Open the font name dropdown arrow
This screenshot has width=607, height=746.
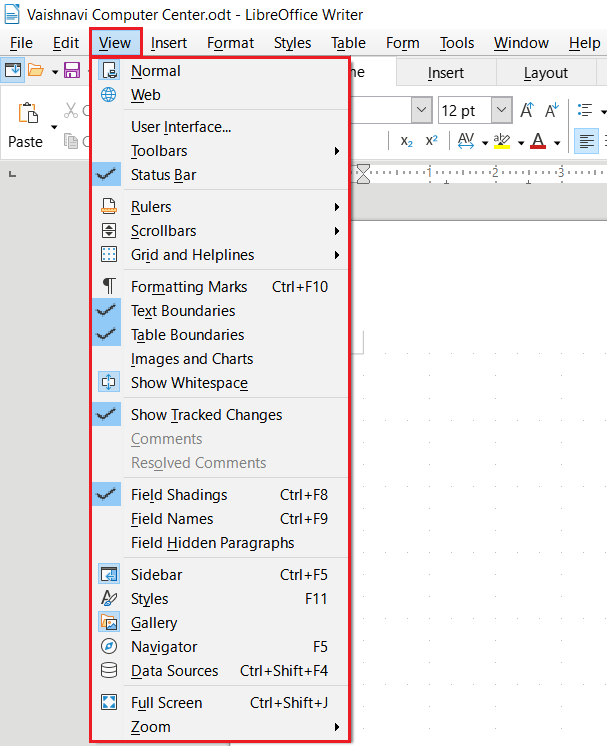pyautogui.click(x=421, y=110)
